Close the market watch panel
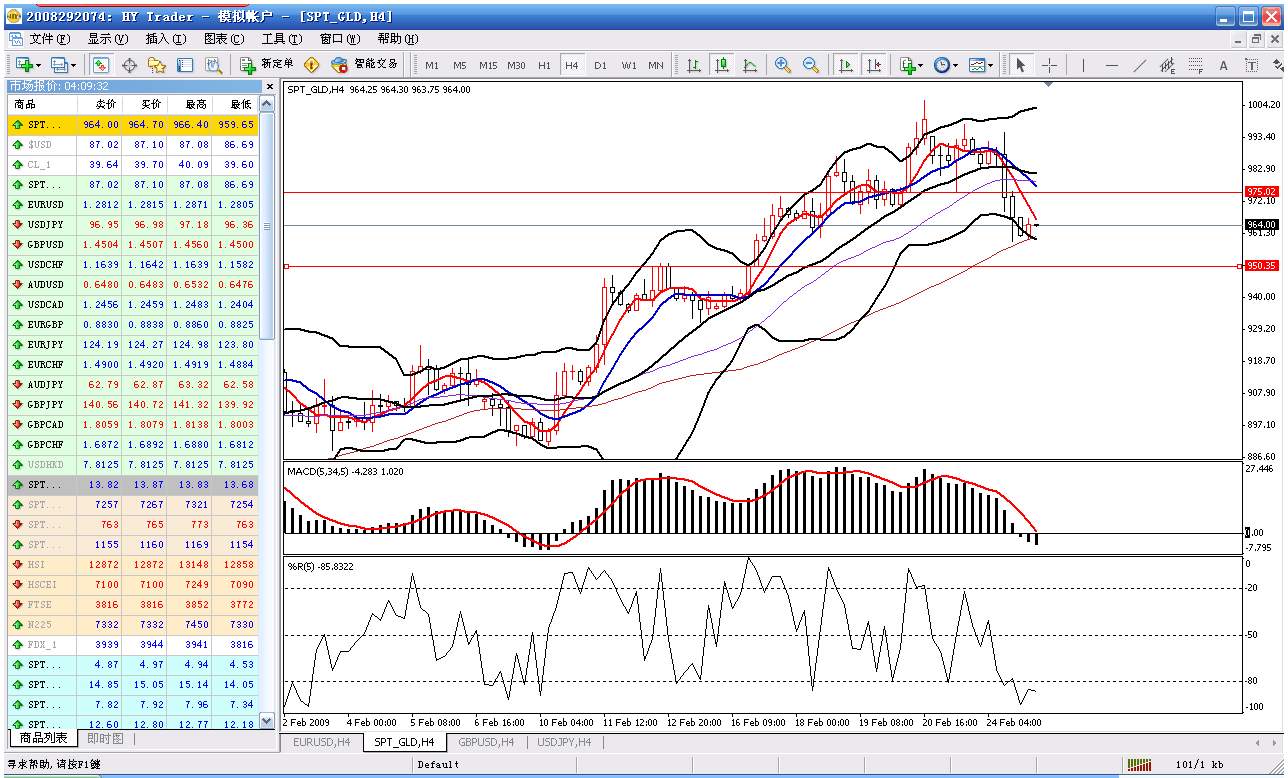This screenshot has width=1288, height=778. [x=268, y=87]
